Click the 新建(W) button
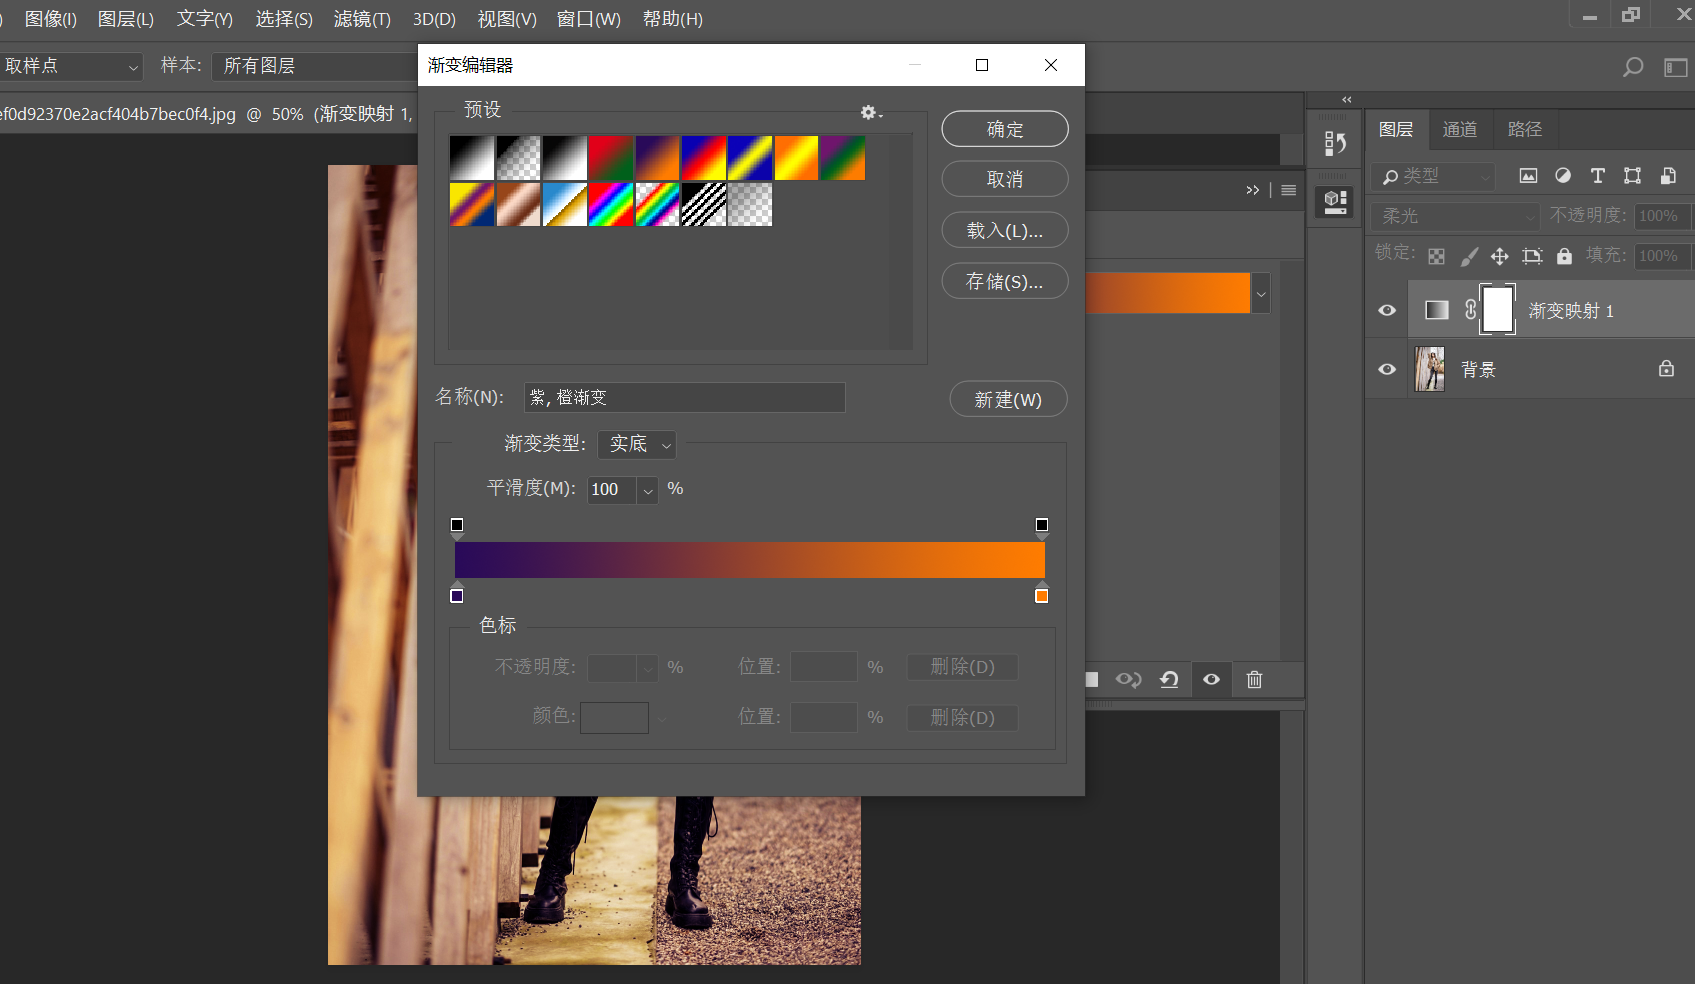 (1007, 399)
